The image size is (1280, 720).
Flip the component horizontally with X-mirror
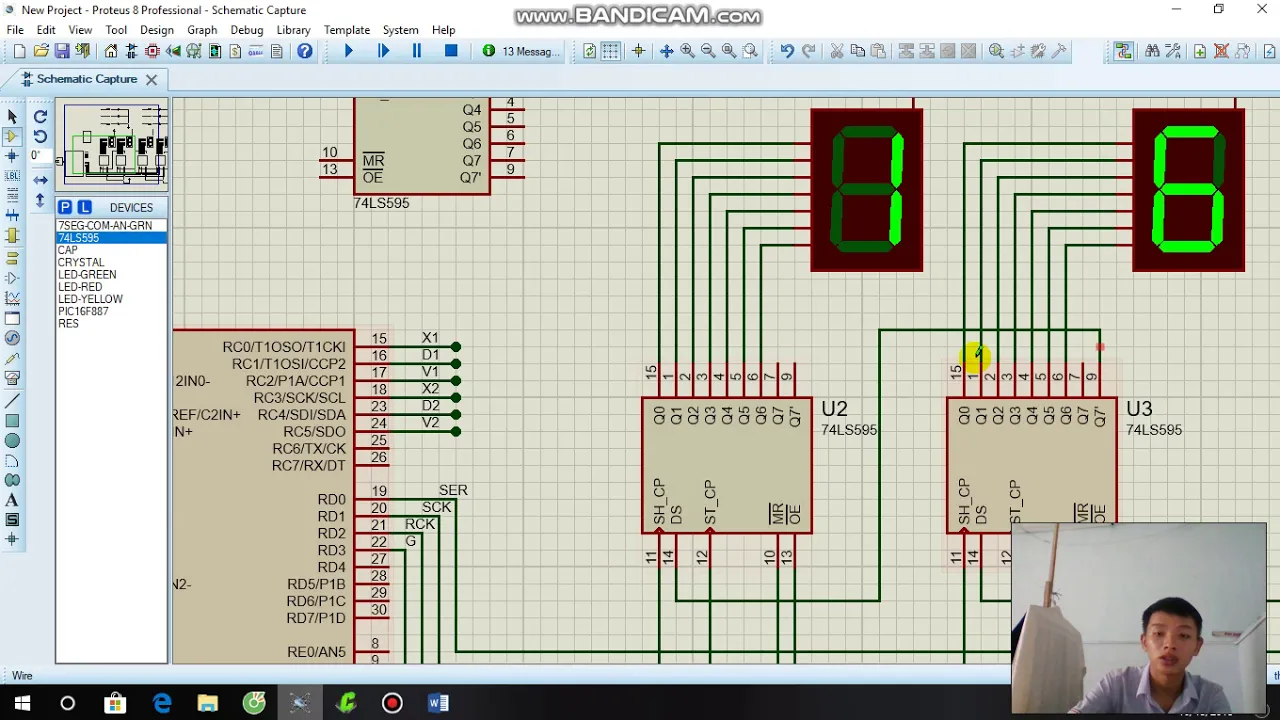[40, 180]
